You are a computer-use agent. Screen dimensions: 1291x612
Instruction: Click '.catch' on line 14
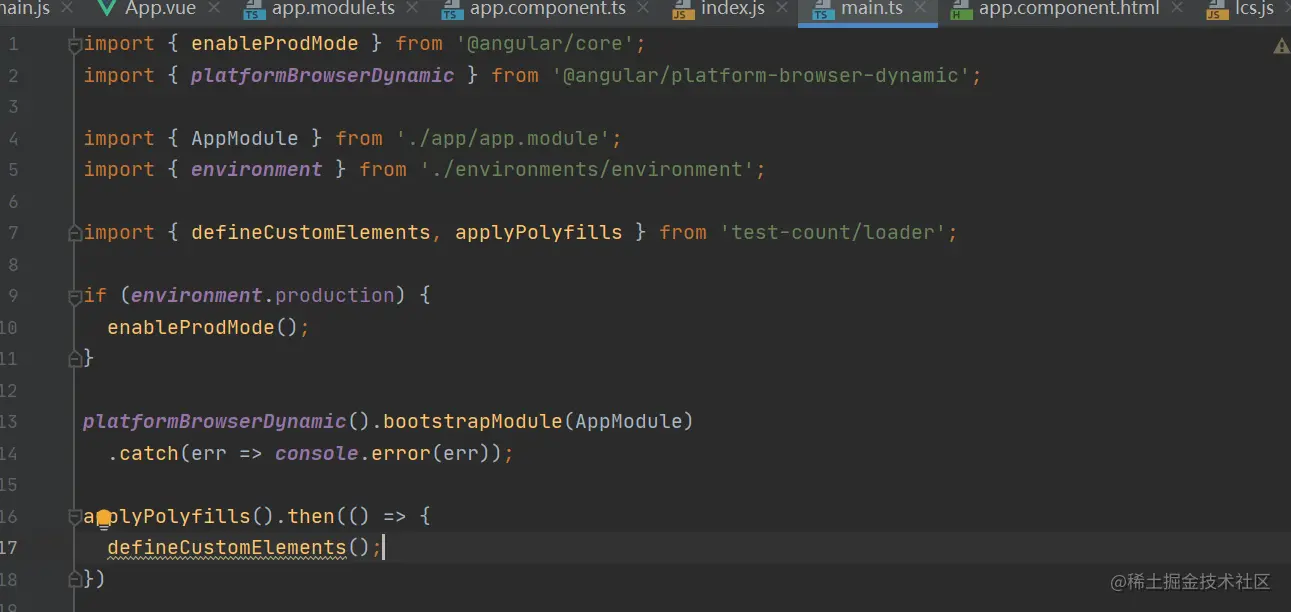click(143, 453)
